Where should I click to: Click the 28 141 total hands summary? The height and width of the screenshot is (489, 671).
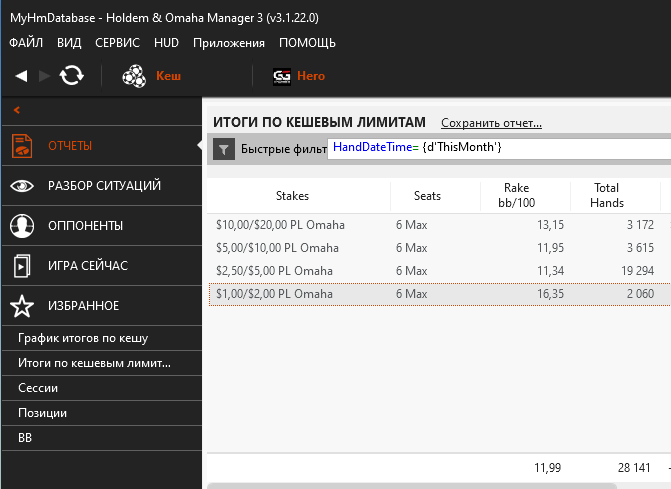click(x=634, y=468)
